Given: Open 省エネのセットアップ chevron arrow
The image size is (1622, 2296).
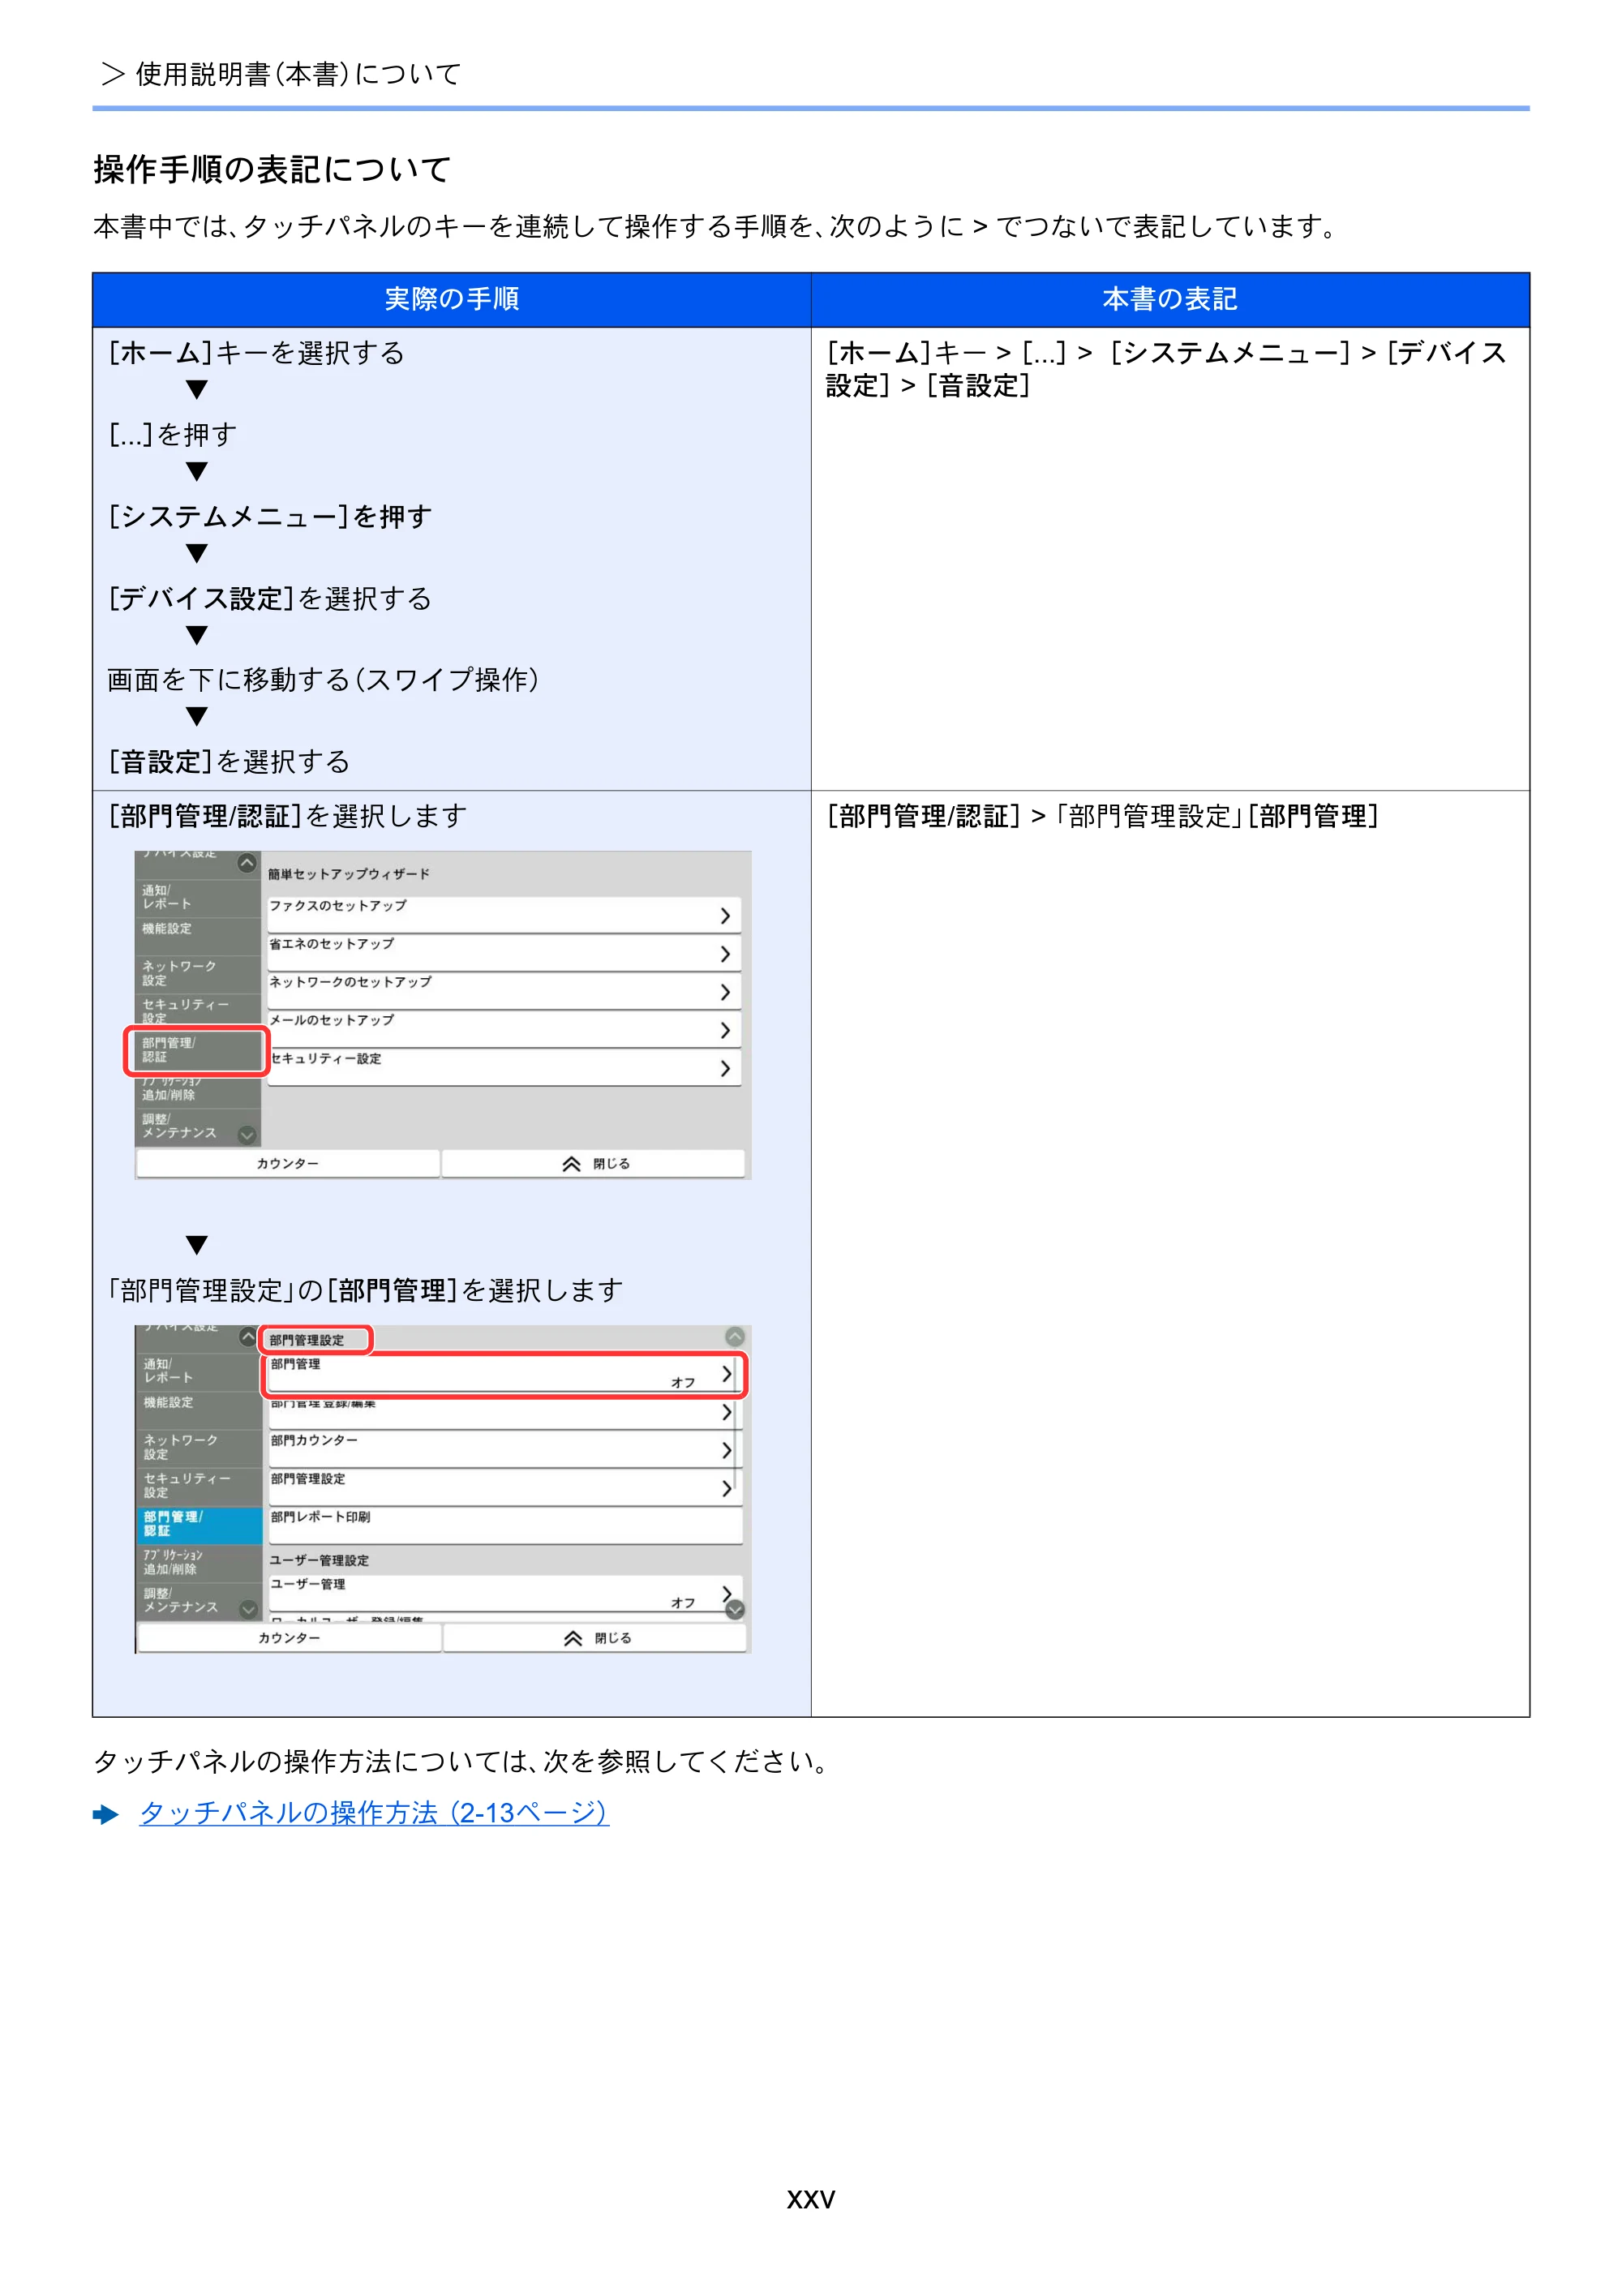Looking at the screenshot, I should coord(725,954).
